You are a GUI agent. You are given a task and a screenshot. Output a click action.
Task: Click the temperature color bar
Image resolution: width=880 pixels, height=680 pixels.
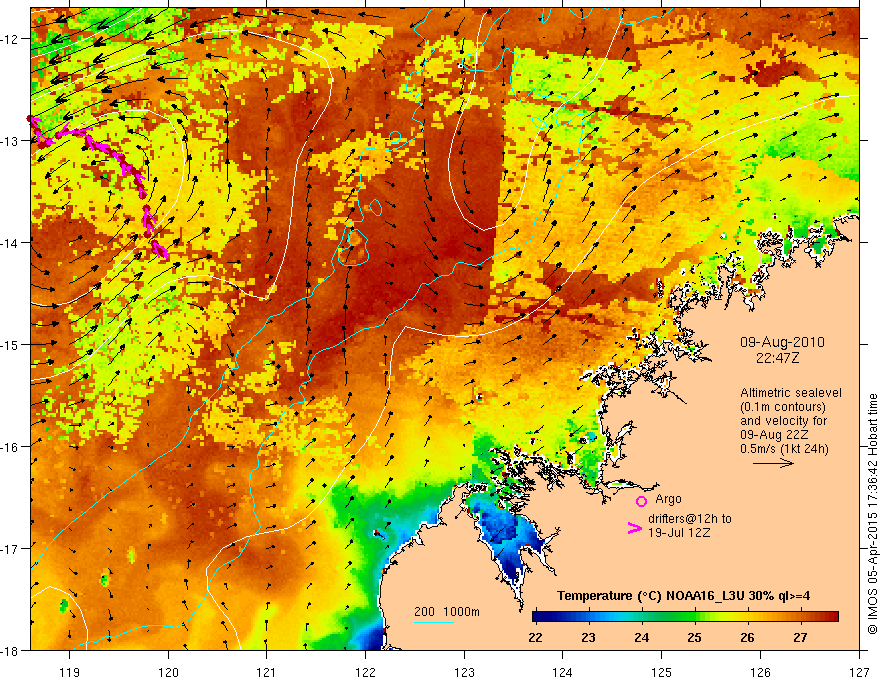pyautogui.click(x=685, y=616)
